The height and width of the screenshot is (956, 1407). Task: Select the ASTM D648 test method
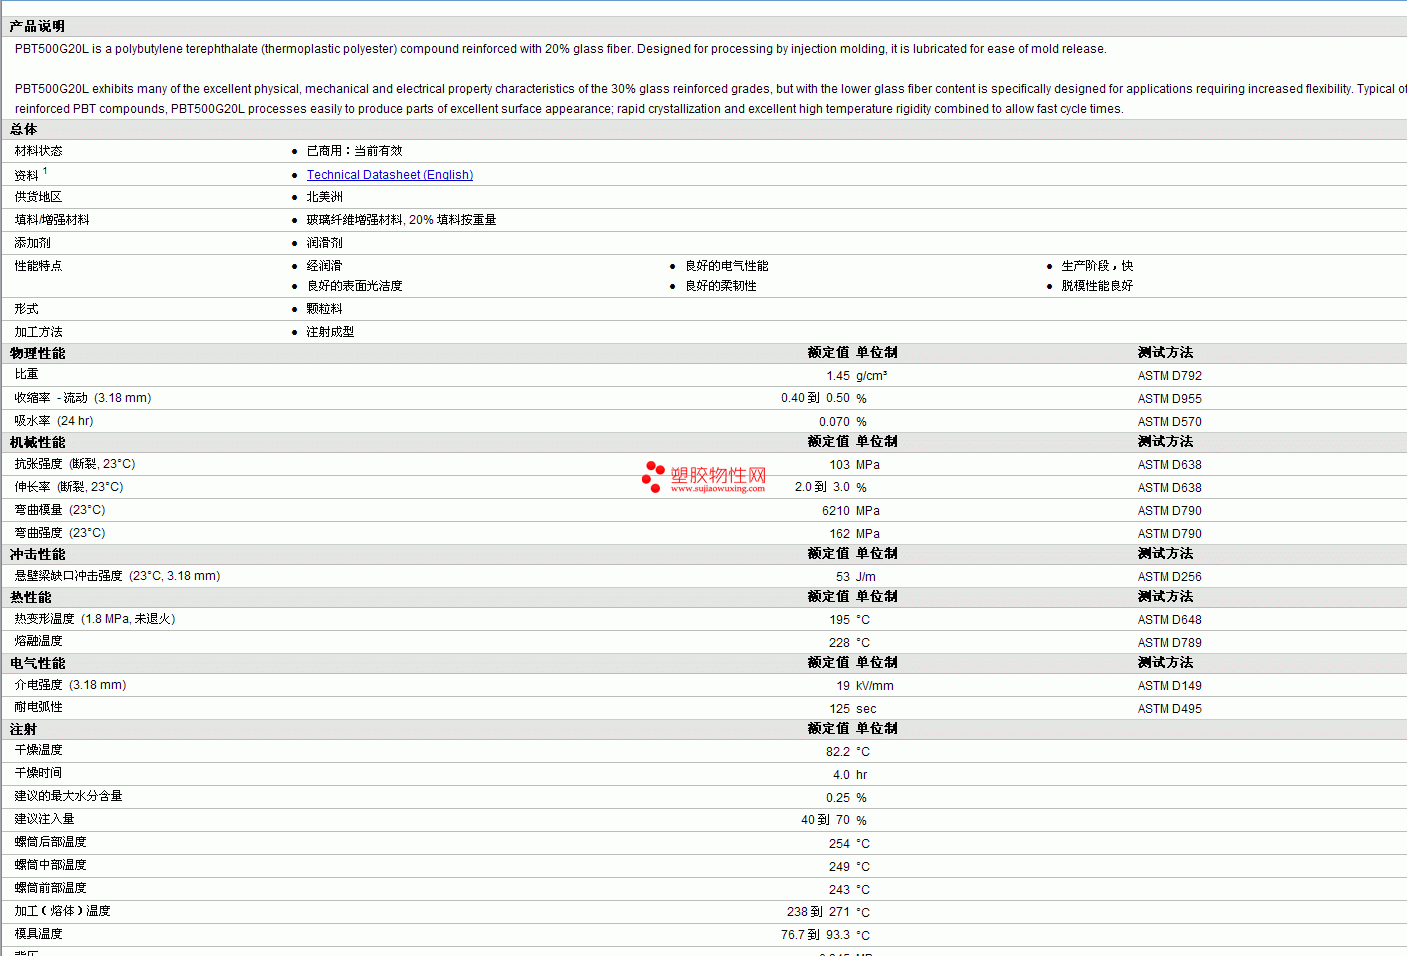point(1170,620)
